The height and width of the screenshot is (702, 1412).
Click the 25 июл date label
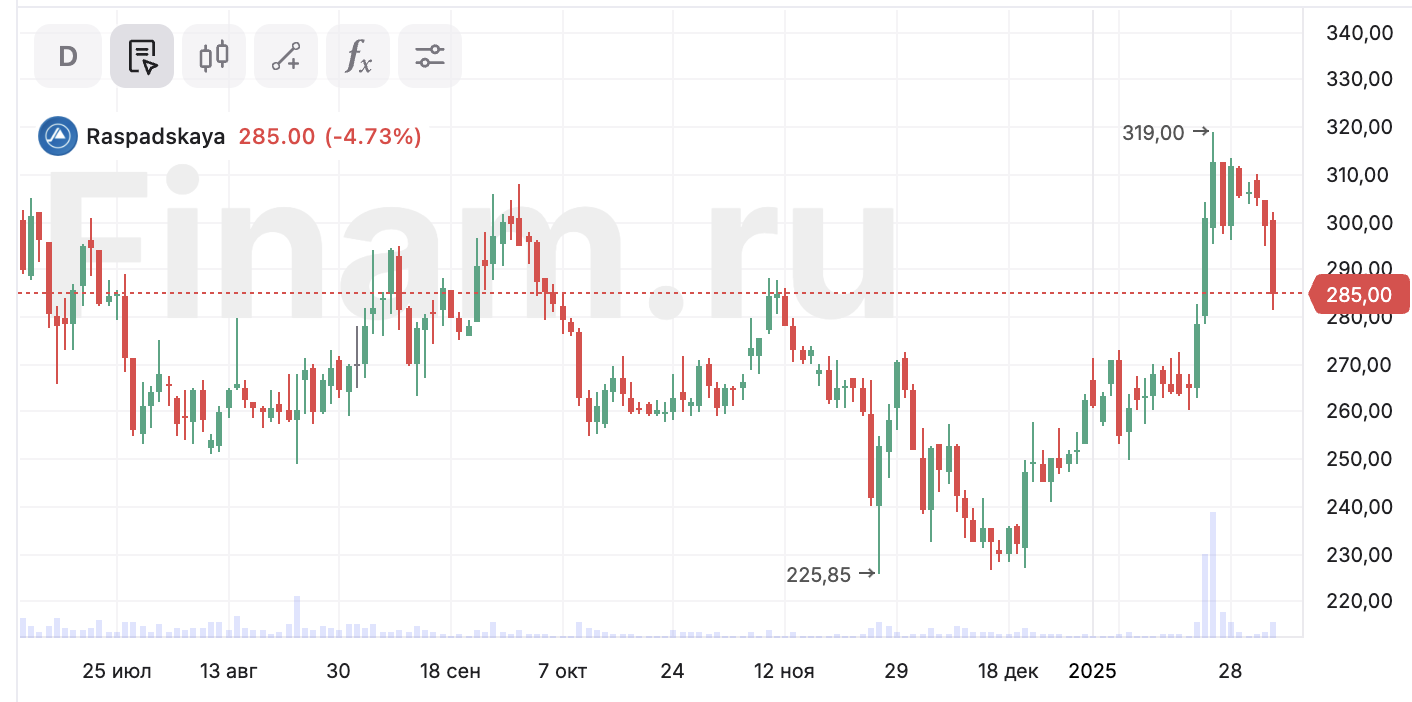[117, 671]
